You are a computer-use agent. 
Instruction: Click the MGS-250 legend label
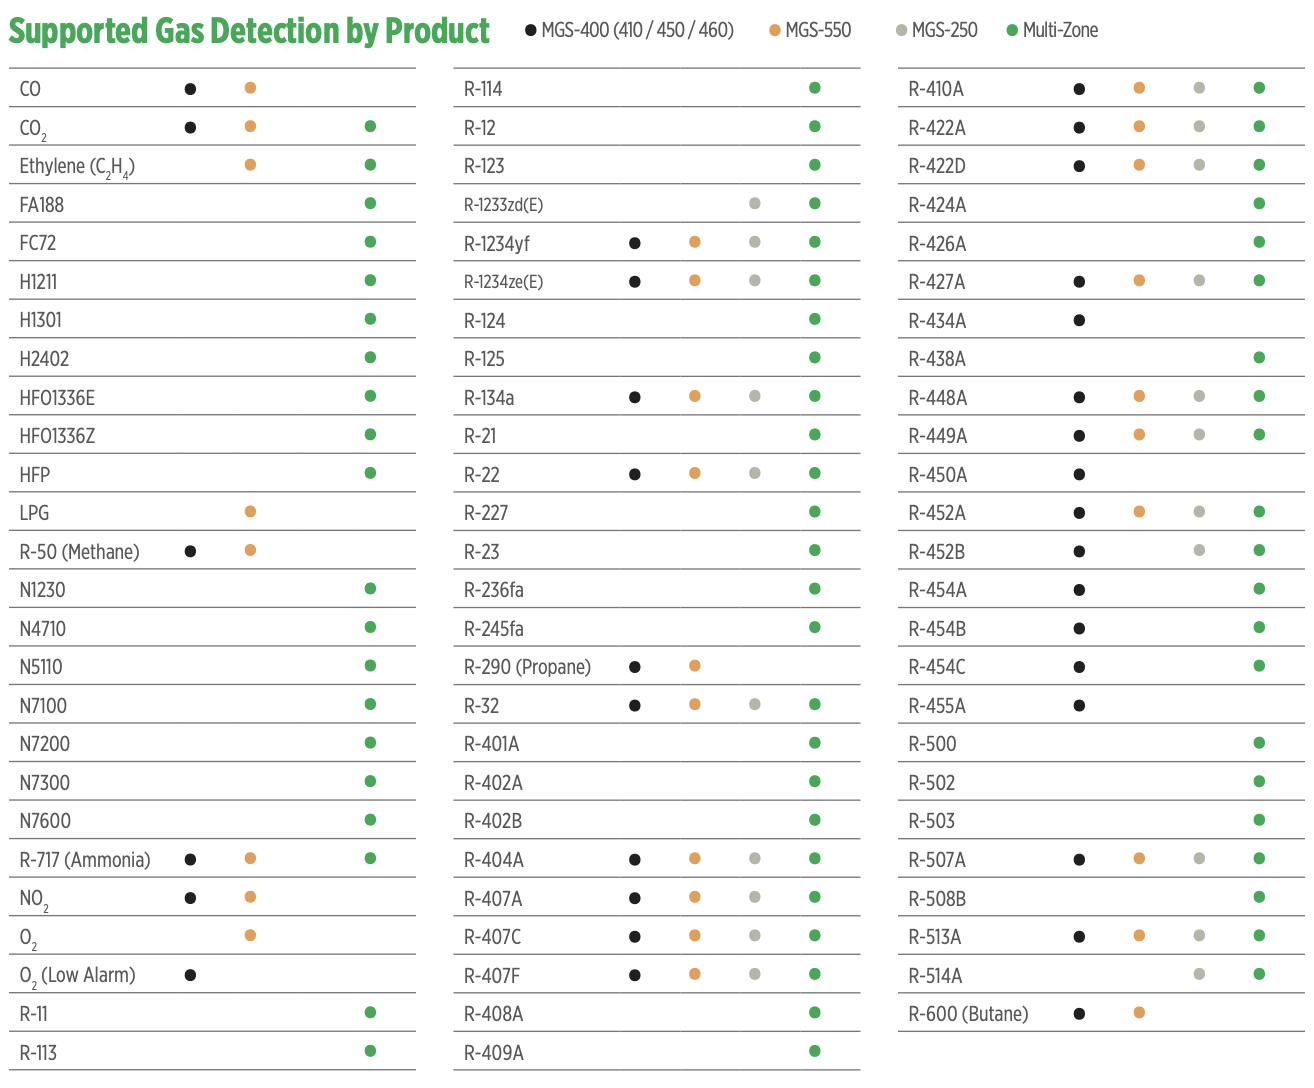[x=944, y=31]
